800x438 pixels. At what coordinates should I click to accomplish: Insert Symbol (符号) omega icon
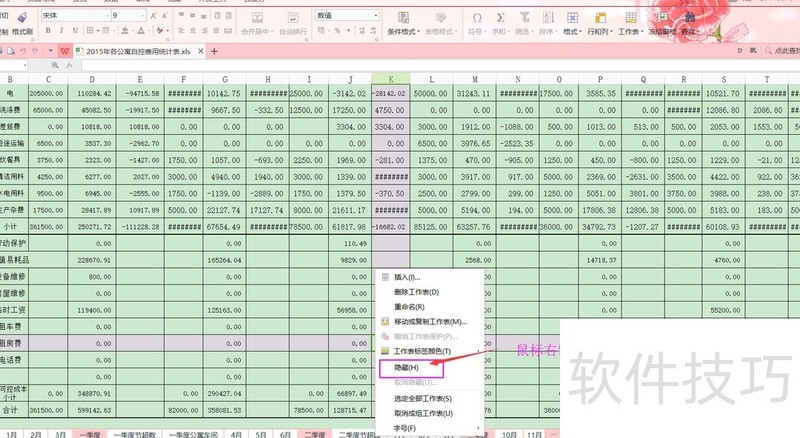(477, 18)
